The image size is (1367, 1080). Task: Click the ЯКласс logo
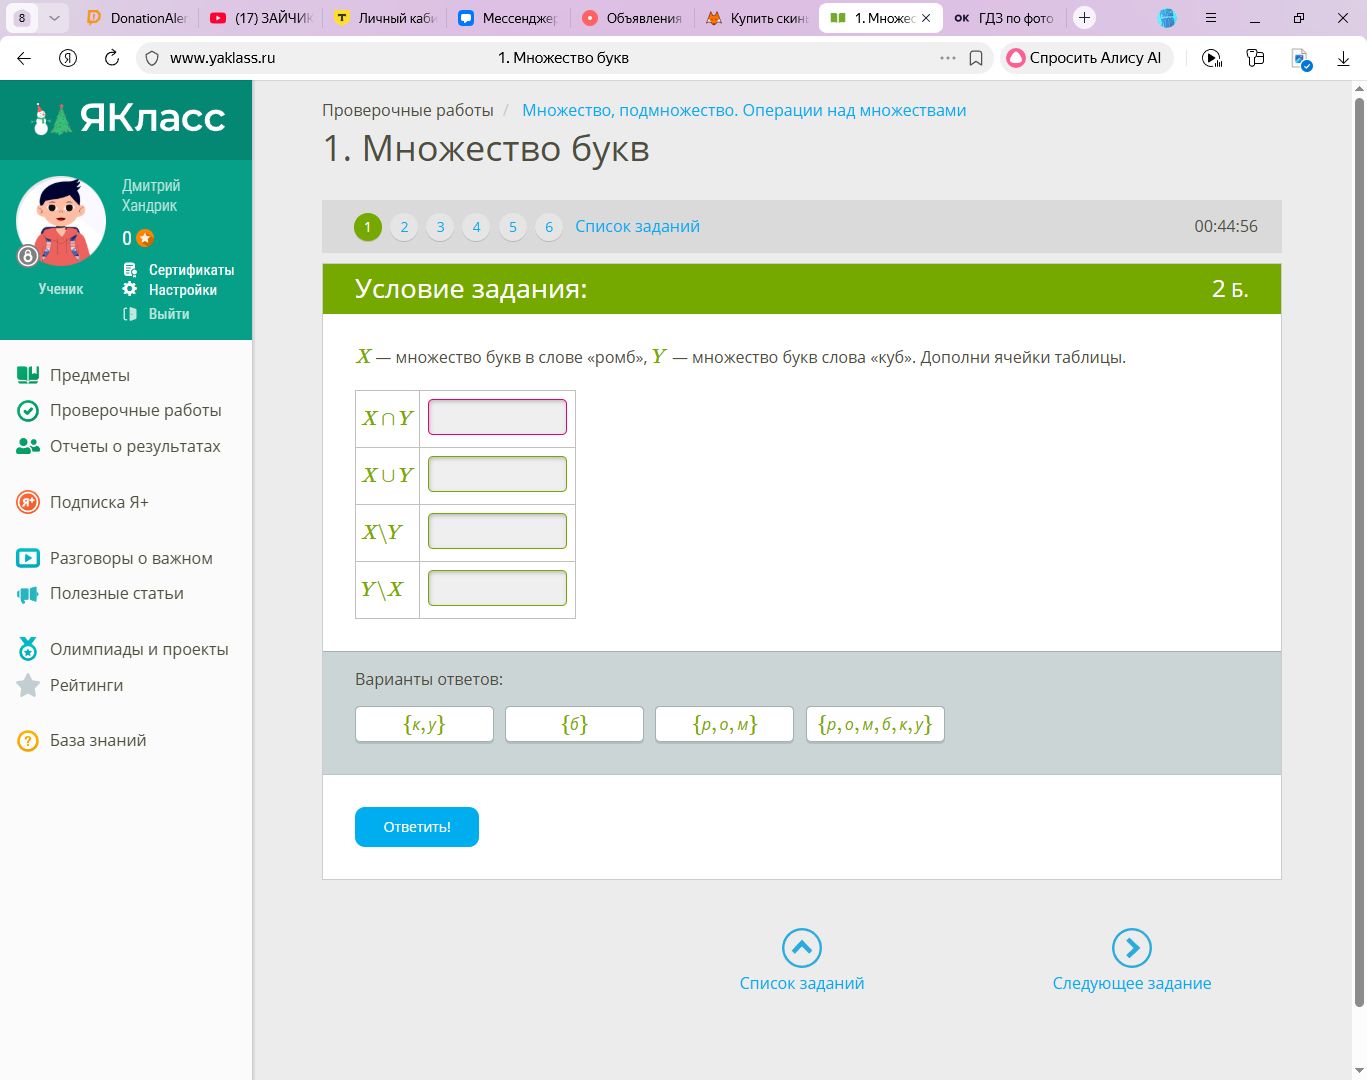pyautogui.click(x=128, y=118)
